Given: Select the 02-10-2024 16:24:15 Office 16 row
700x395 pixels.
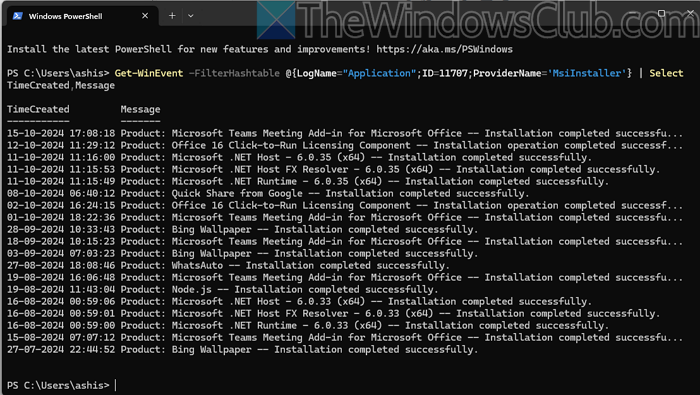Looking at the screenshot, I should click(x=345, y=206).
